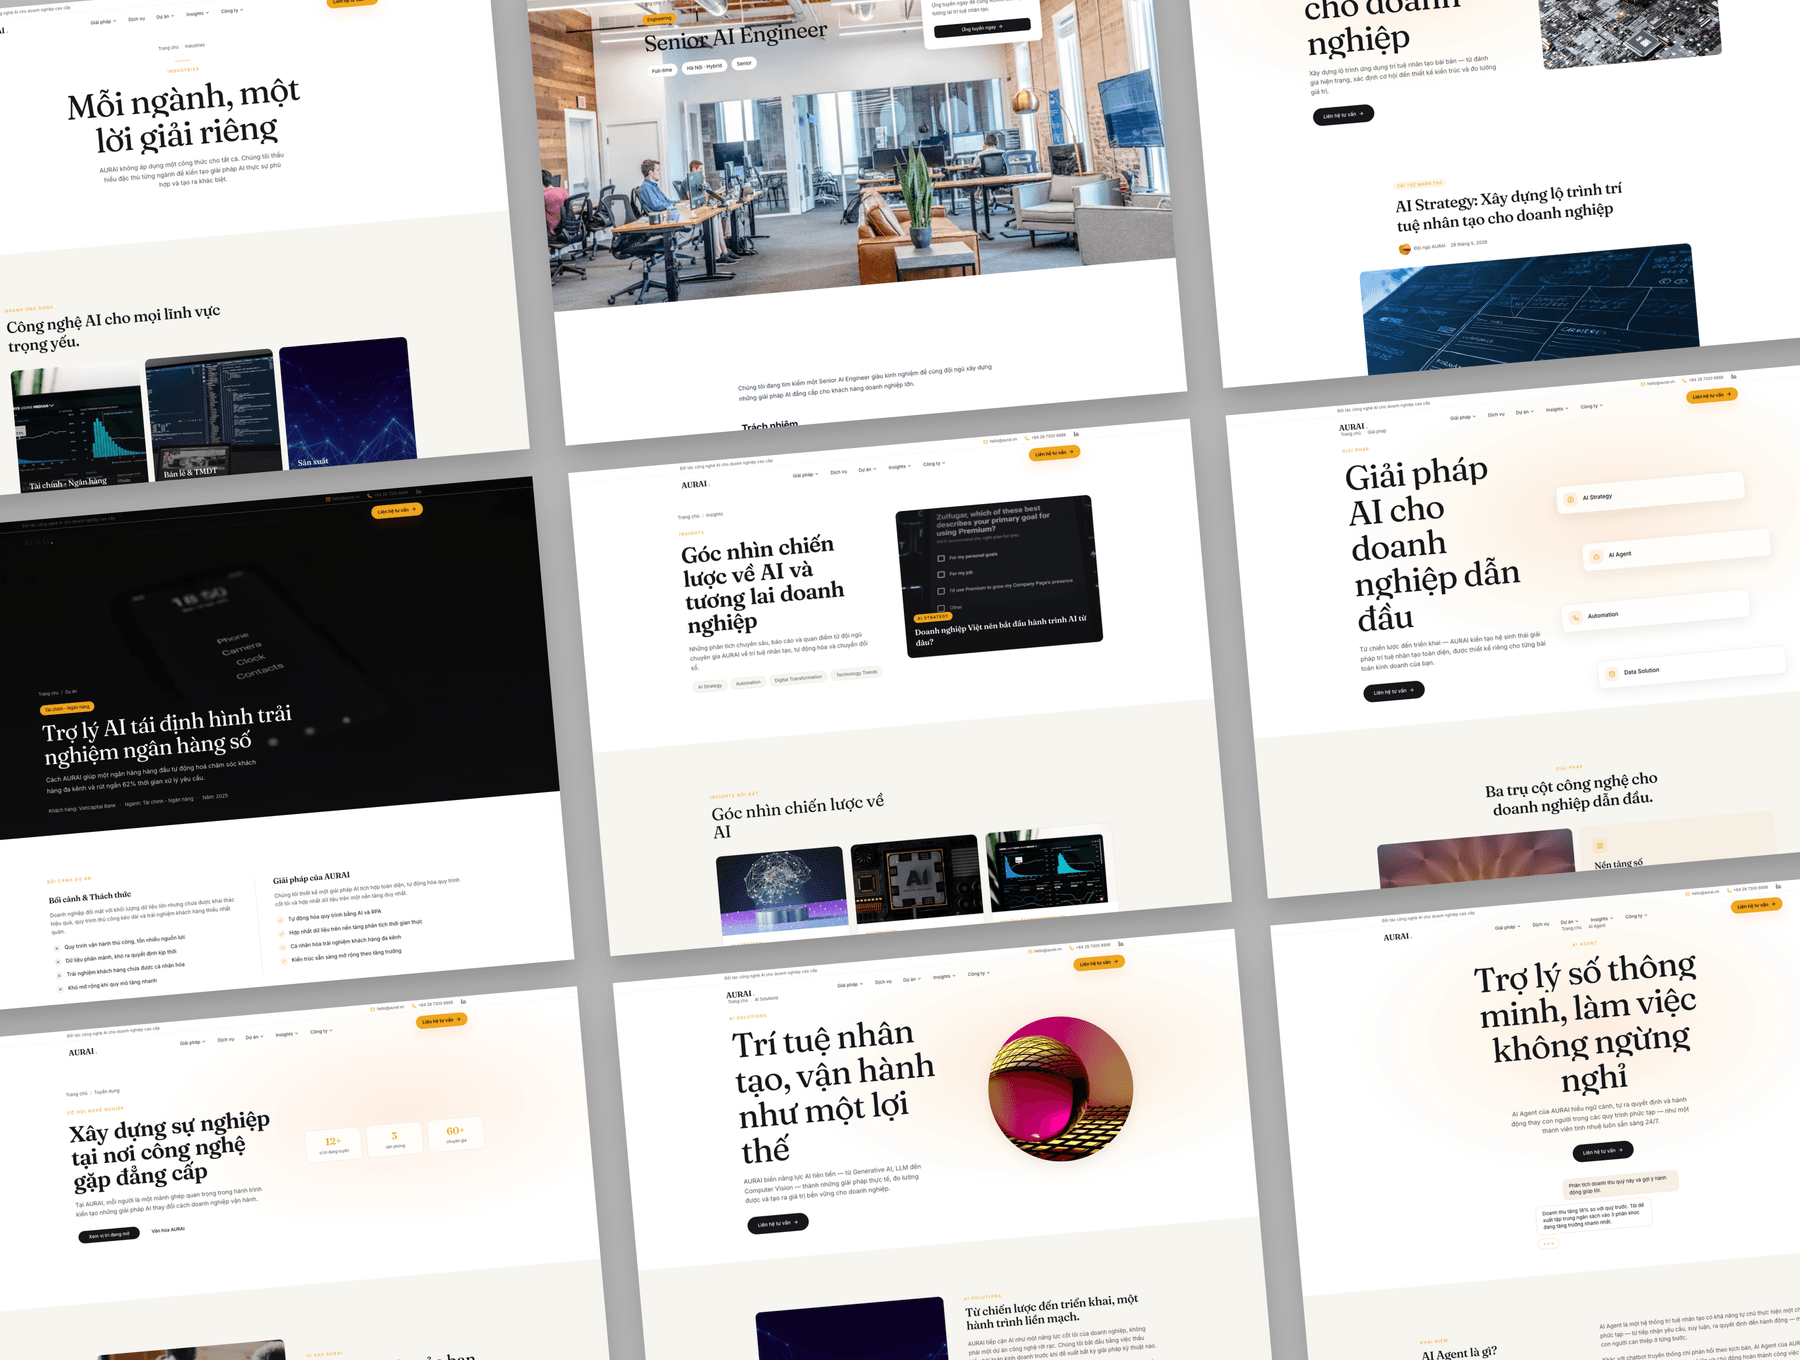
Task: Select Dịch vụ in the 'Trí tuệ nhân tạo' page nav
Action: 883,982
